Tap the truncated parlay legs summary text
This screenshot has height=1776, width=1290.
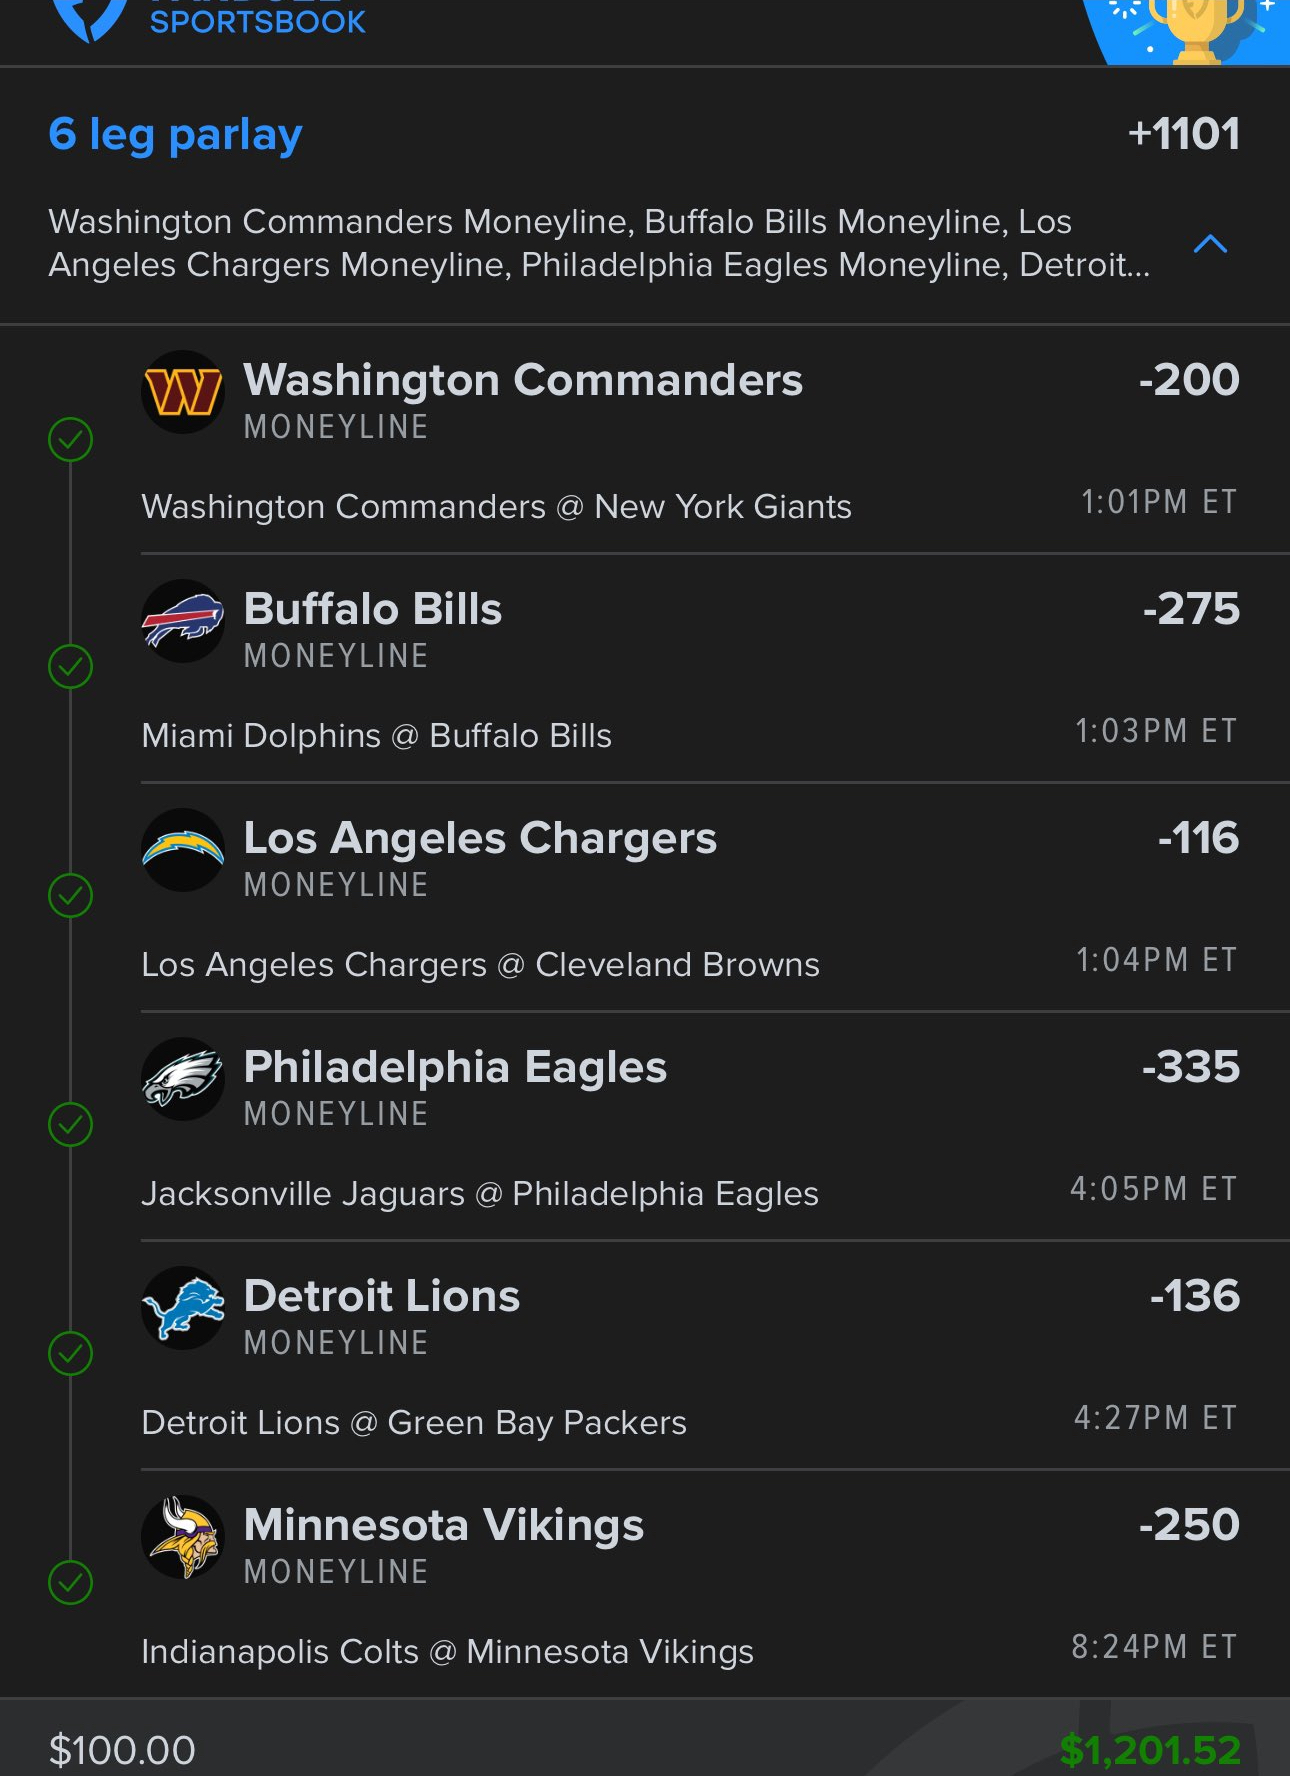tap(599, 243)
